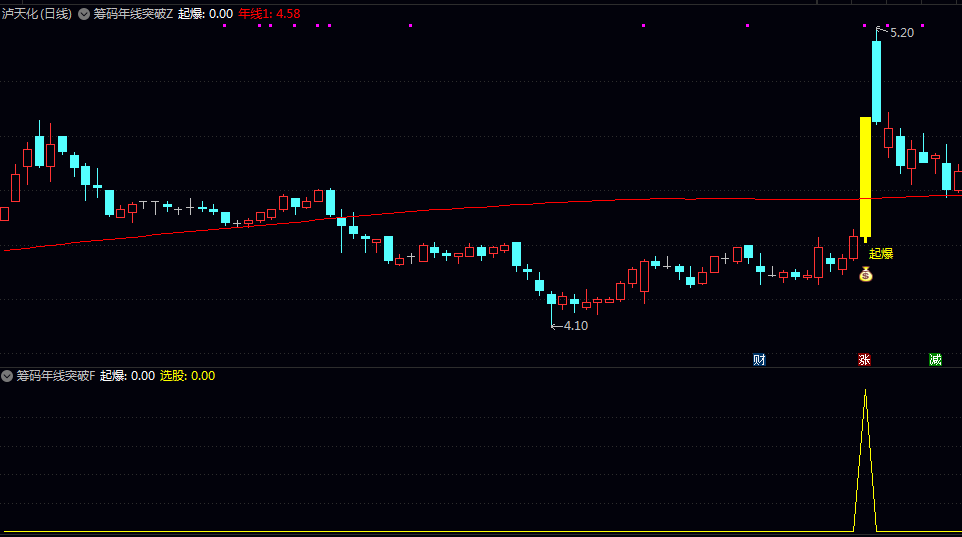Viewport: 962px width, 537px height.
Task: Expand the 筹码年线突破F indicator dropdown
Action: click(7, 376)
